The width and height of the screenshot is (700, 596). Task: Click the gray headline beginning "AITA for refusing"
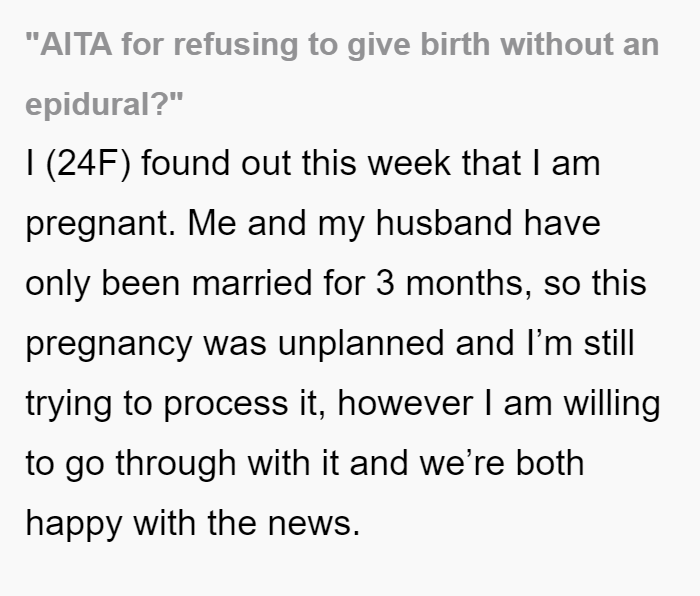tap(342, 74)
